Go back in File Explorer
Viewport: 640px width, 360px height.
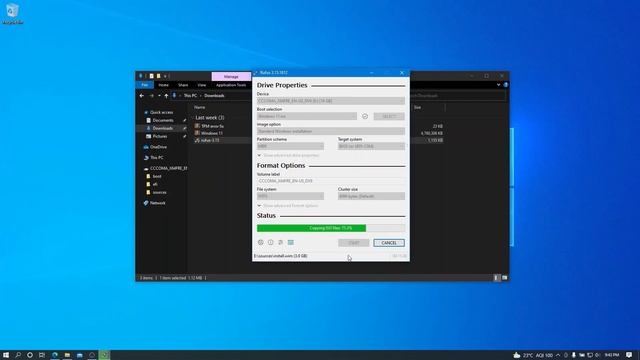142,96
